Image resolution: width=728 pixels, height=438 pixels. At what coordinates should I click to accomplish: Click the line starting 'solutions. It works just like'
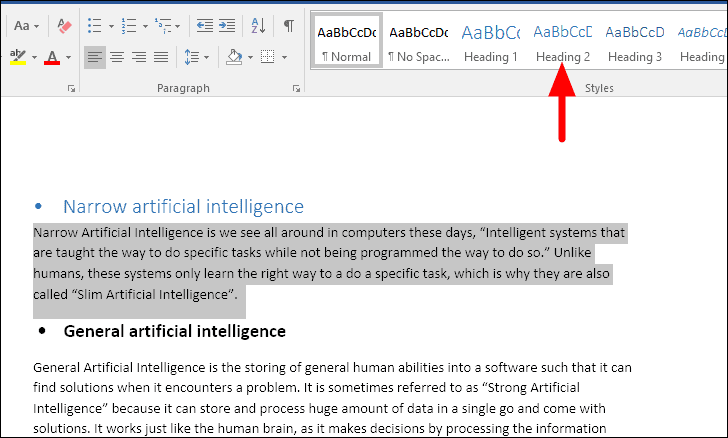coord(319,428)
